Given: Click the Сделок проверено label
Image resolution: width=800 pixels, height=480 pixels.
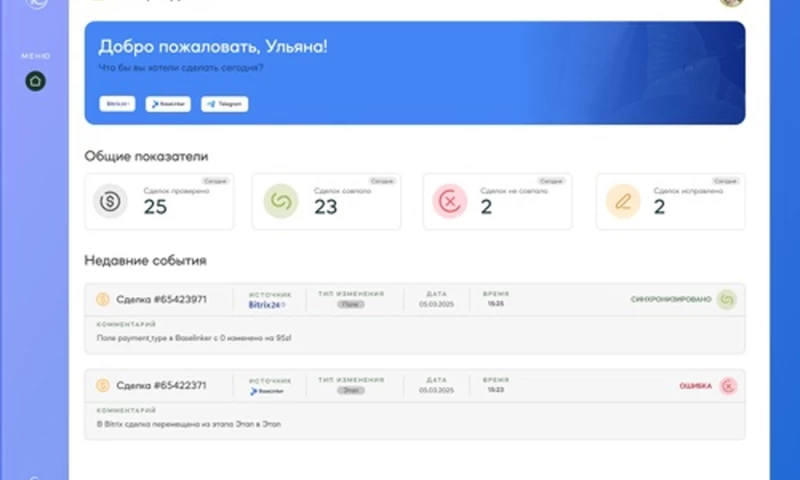Looking at the screenshot, I should click(x=177, y=191).
